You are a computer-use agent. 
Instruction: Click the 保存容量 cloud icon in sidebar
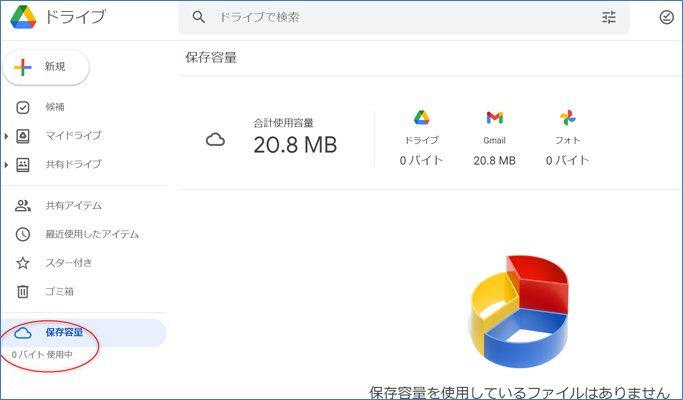23,333
